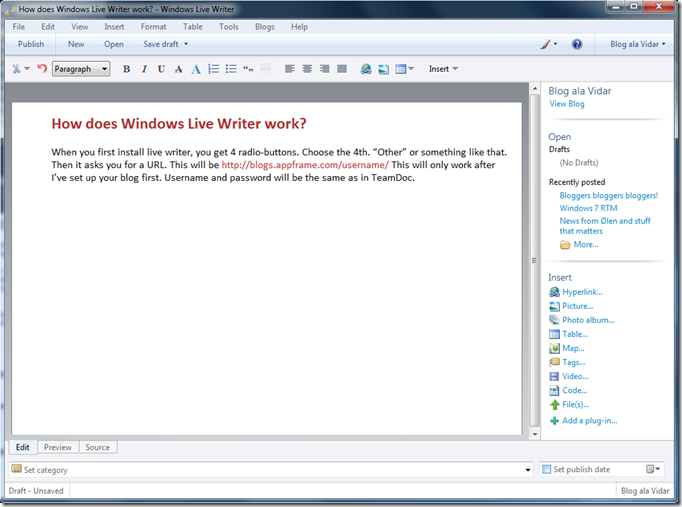
Task: Click the underline toolbar icon
Action: (161, 69)
